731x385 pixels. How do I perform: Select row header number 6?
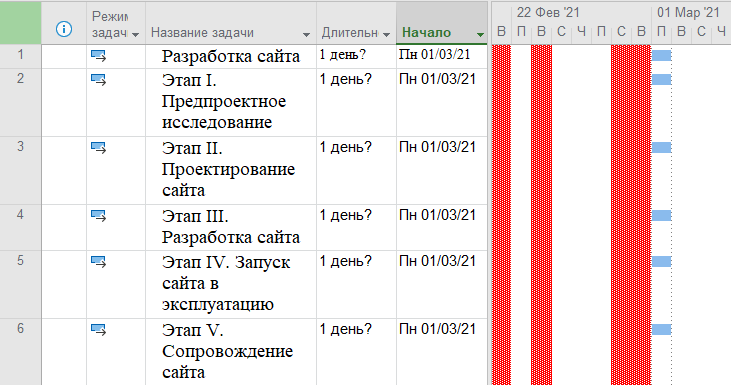coord(21,352)
